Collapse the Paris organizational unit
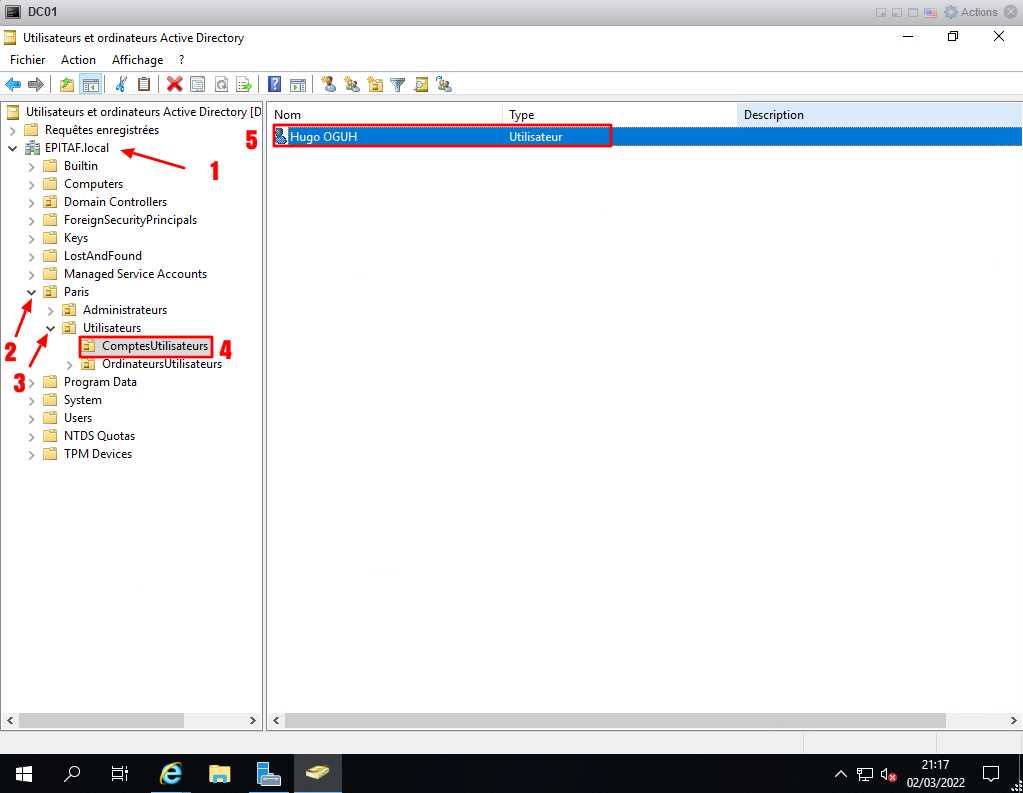 pyautogui.click(x=32, y=292)
